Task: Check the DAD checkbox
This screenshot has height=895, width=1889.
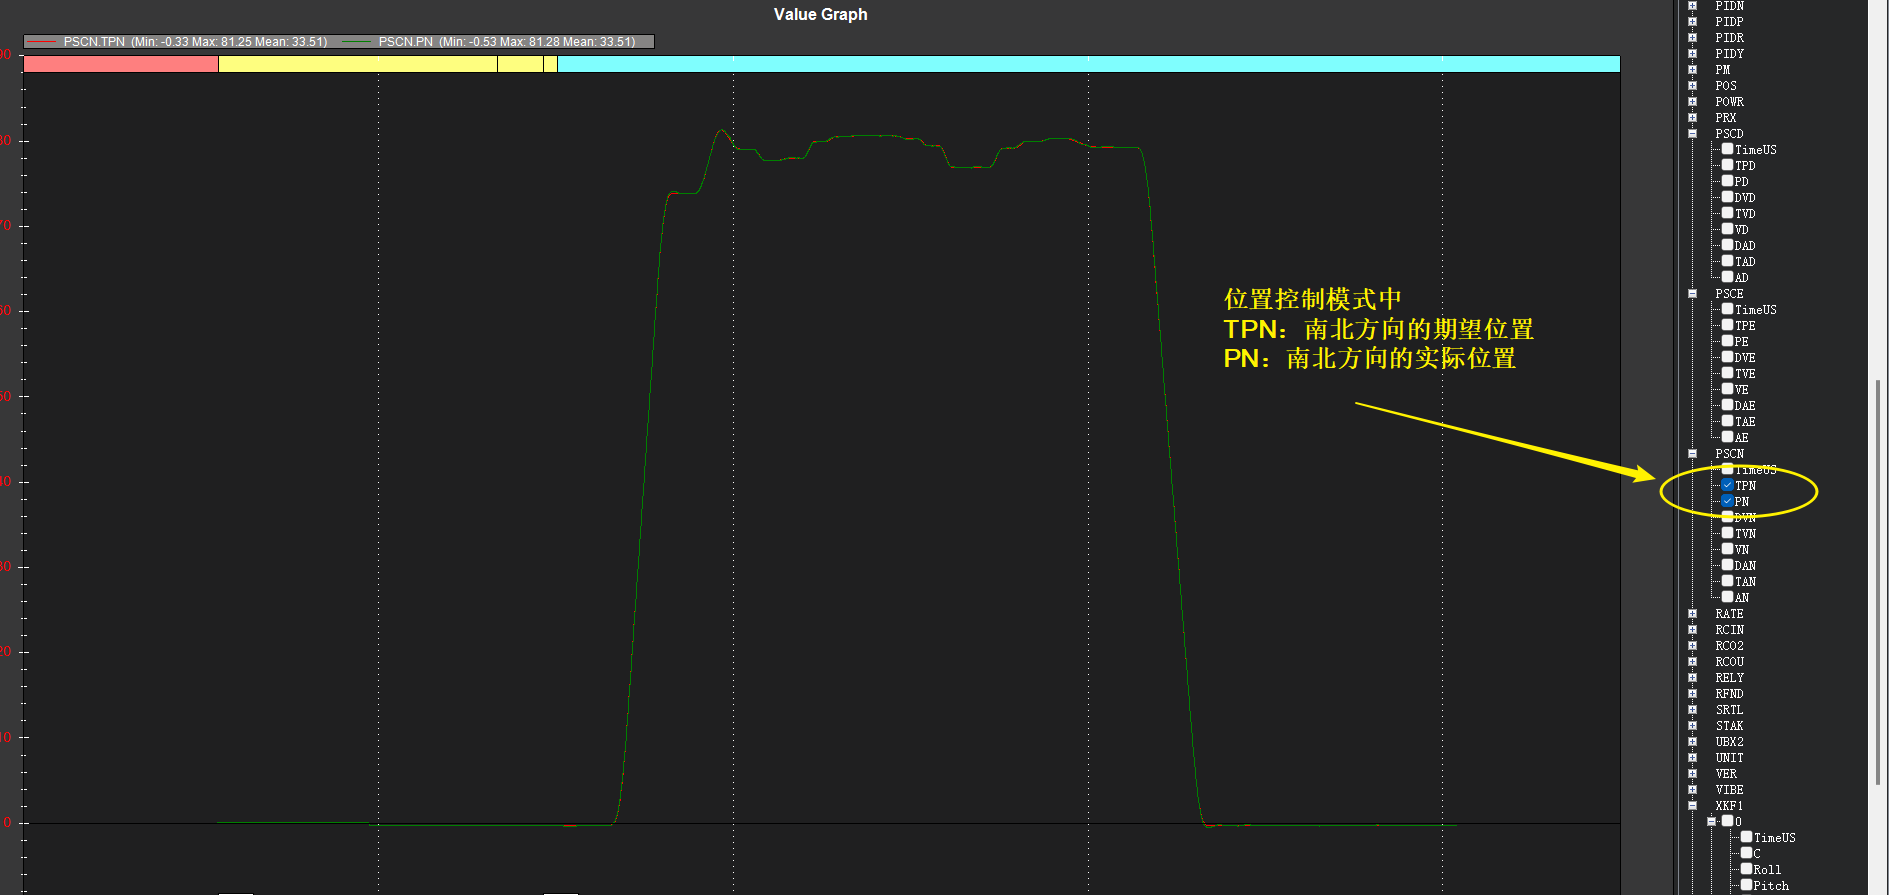Action: [x=1727, y=245]
